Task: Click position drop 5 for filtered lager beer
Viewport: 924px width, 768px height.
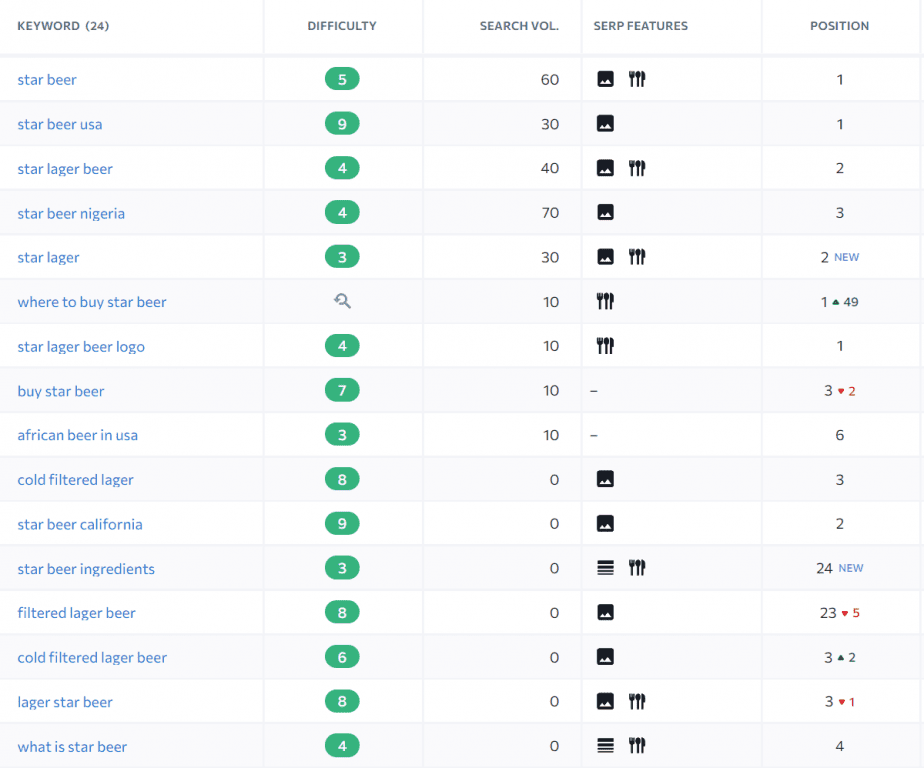Action: 850,613
